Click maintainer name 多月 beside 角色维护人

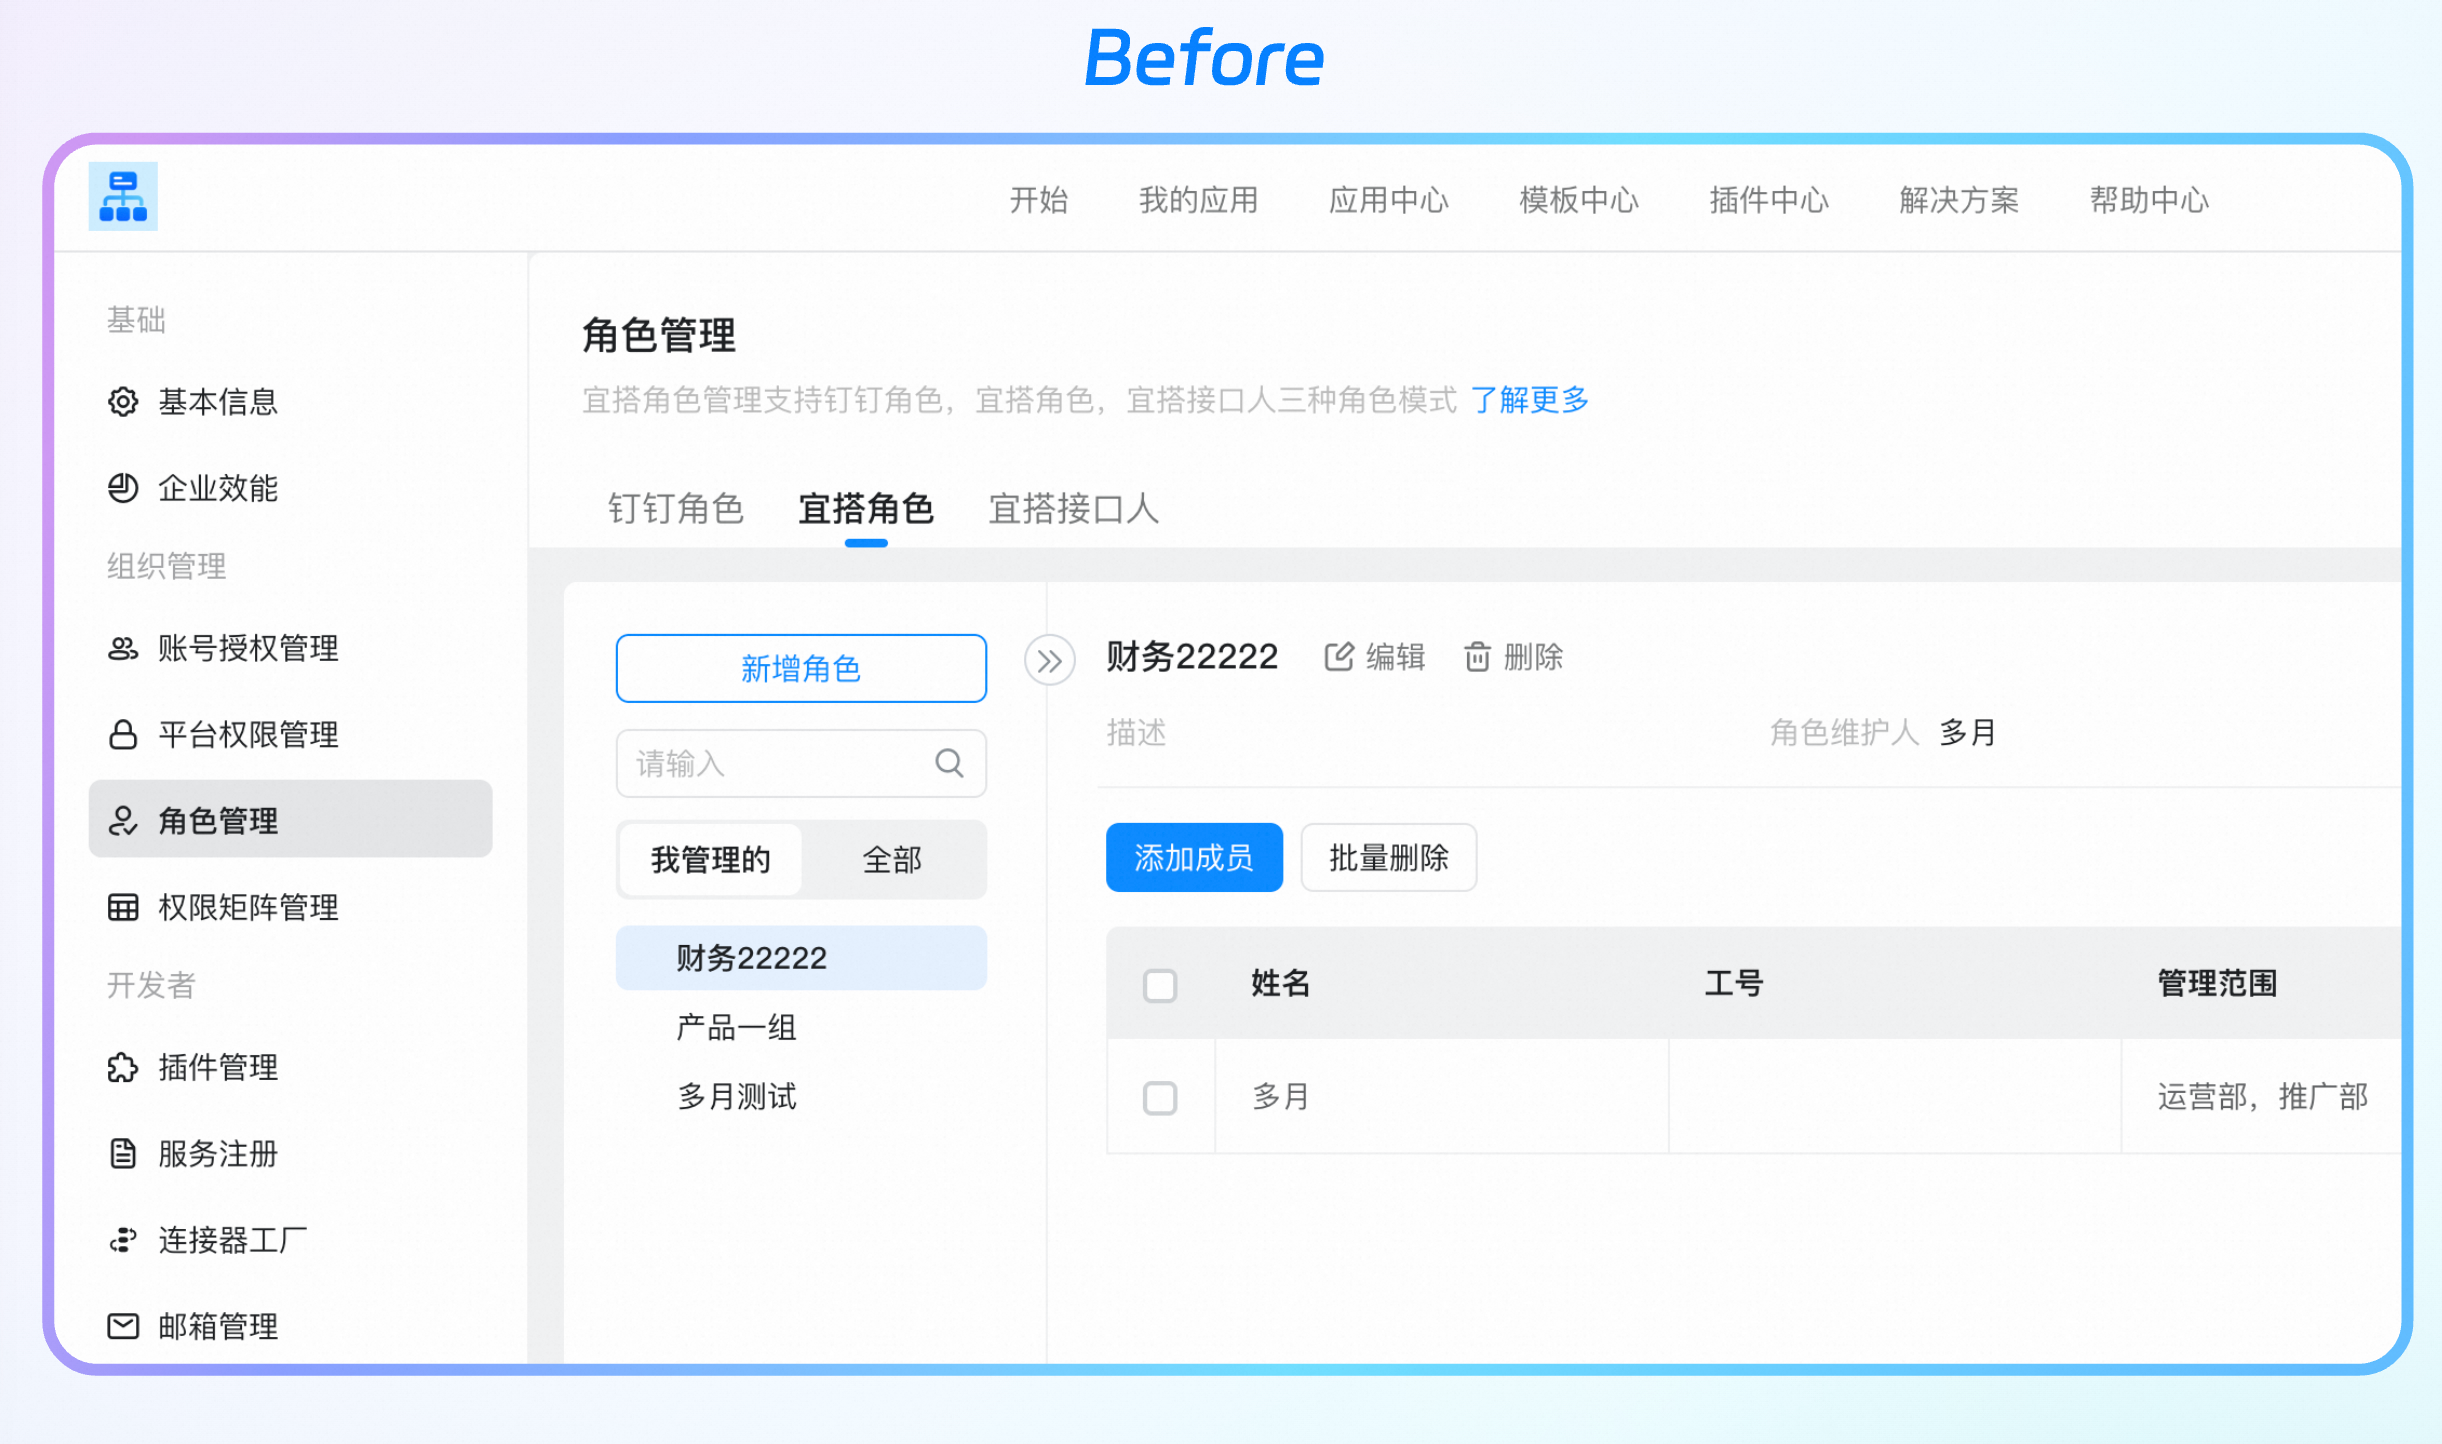(x=1968, y=732)
